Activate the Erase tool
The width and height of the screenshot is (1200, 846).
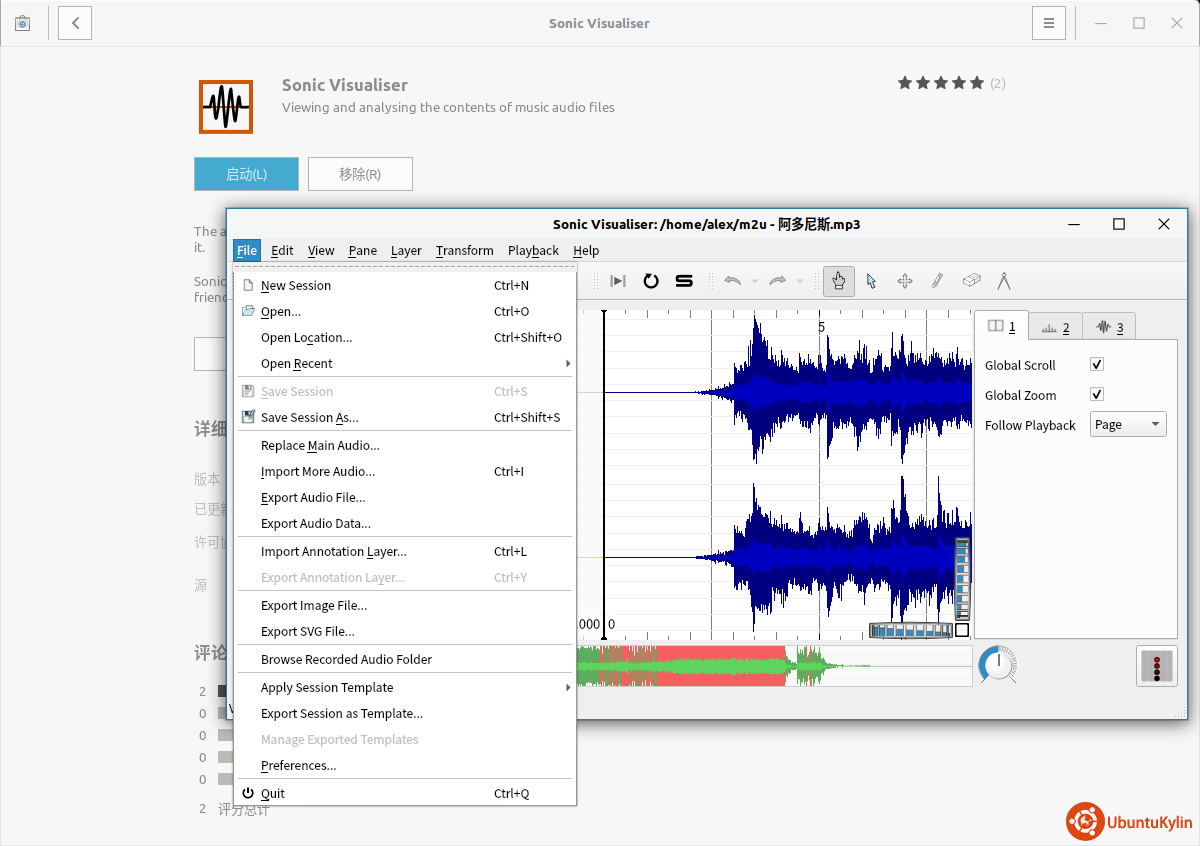970,281
